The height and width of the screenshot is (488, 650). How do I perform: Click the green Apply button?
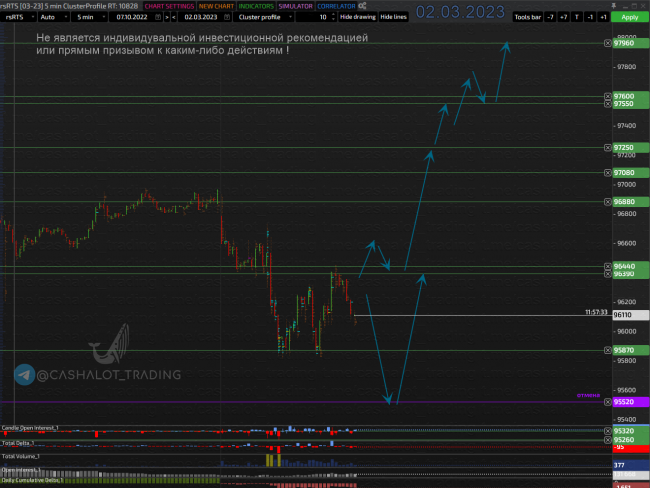[x=629, y=17]
